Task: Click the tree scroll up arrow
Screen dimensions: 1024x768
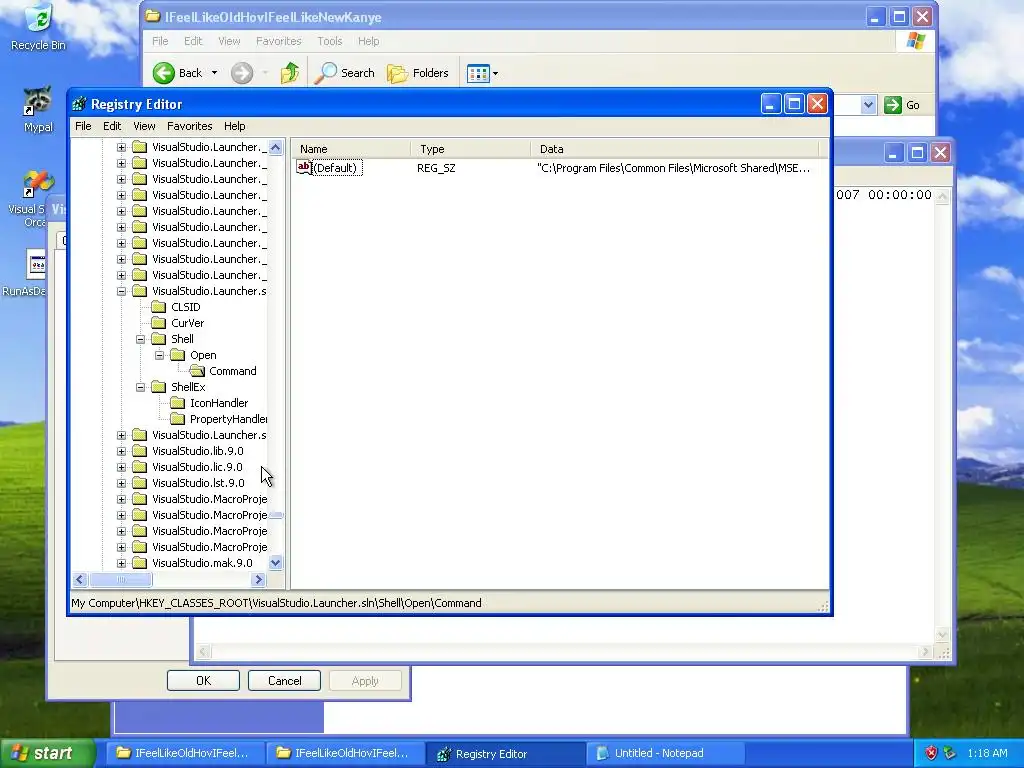Action: click(x=276, y=148)
